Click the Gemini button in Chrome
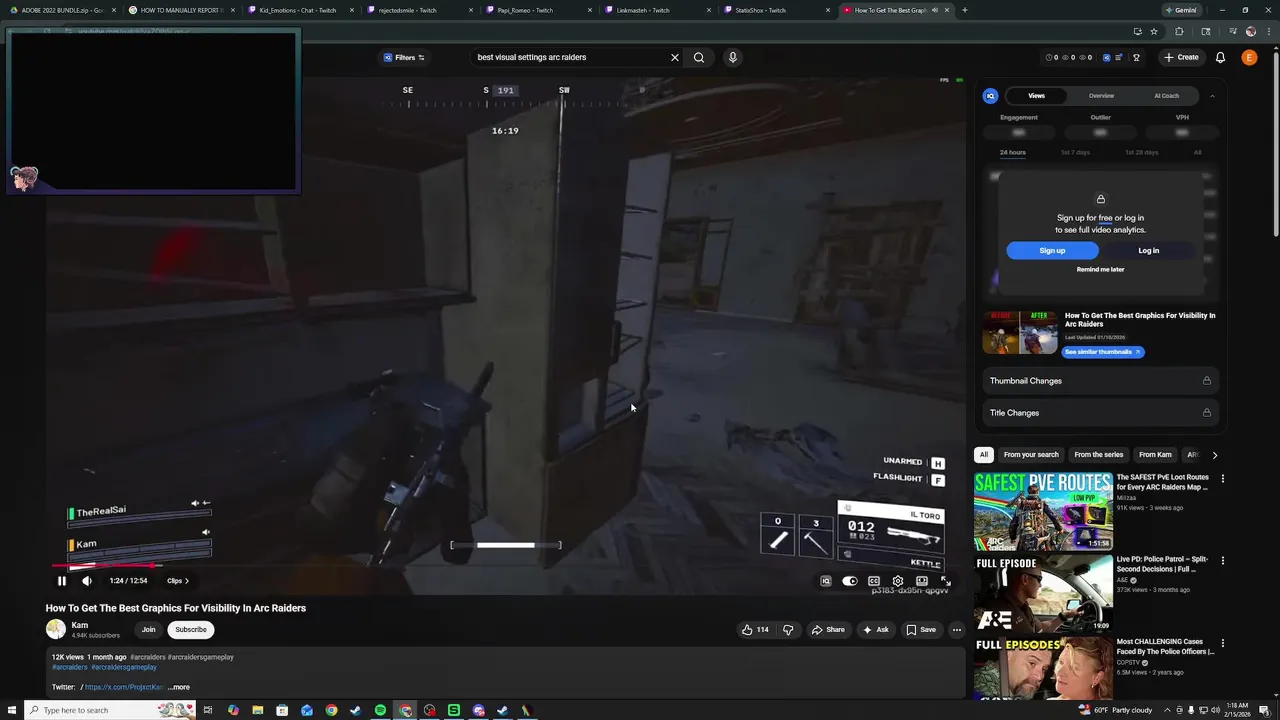Image resolution: width=1280 pixels, height=720 pixels. tap(1181, 10)
